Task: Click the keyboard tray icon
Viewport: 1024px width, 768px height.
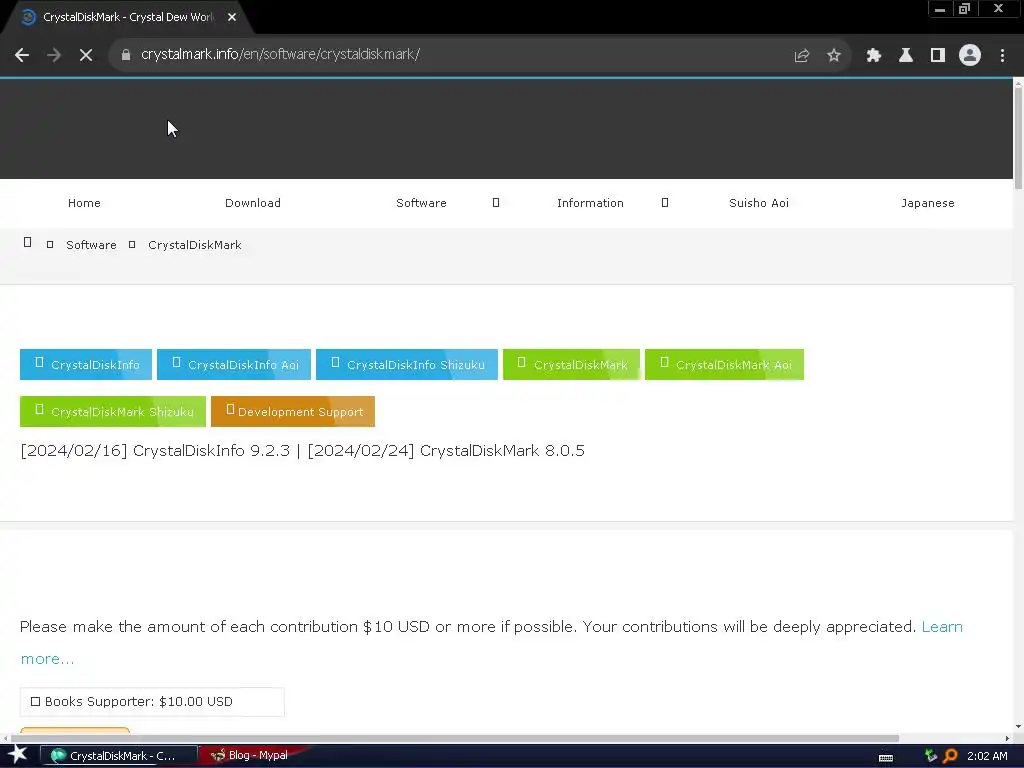Action: tap(886, 758)
